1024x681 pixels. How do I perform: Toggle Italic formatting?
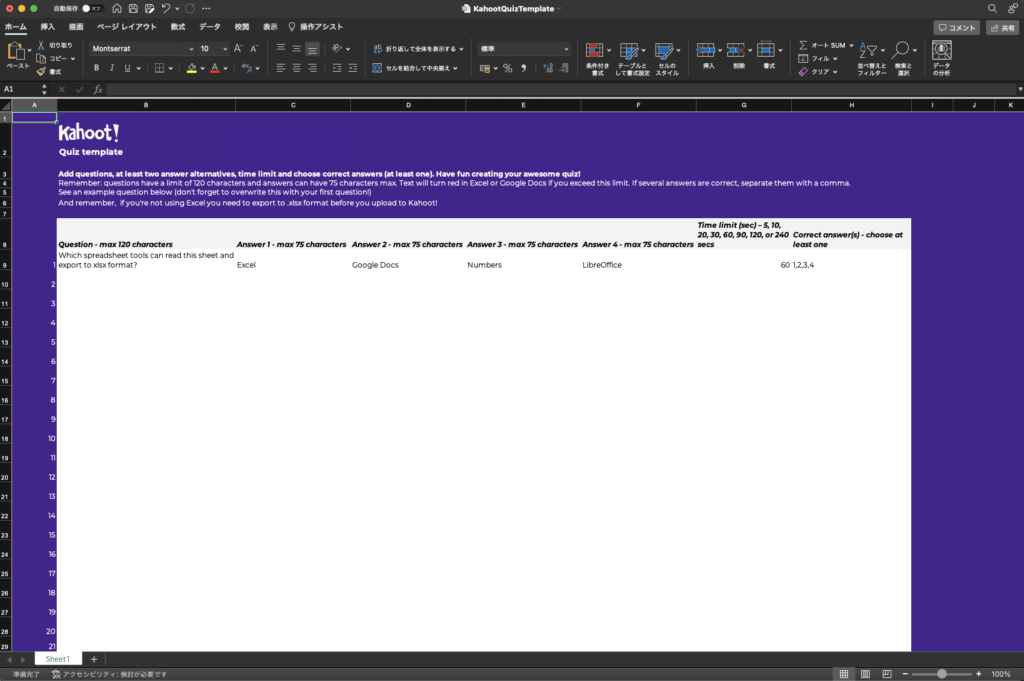[x=112, y=68]
